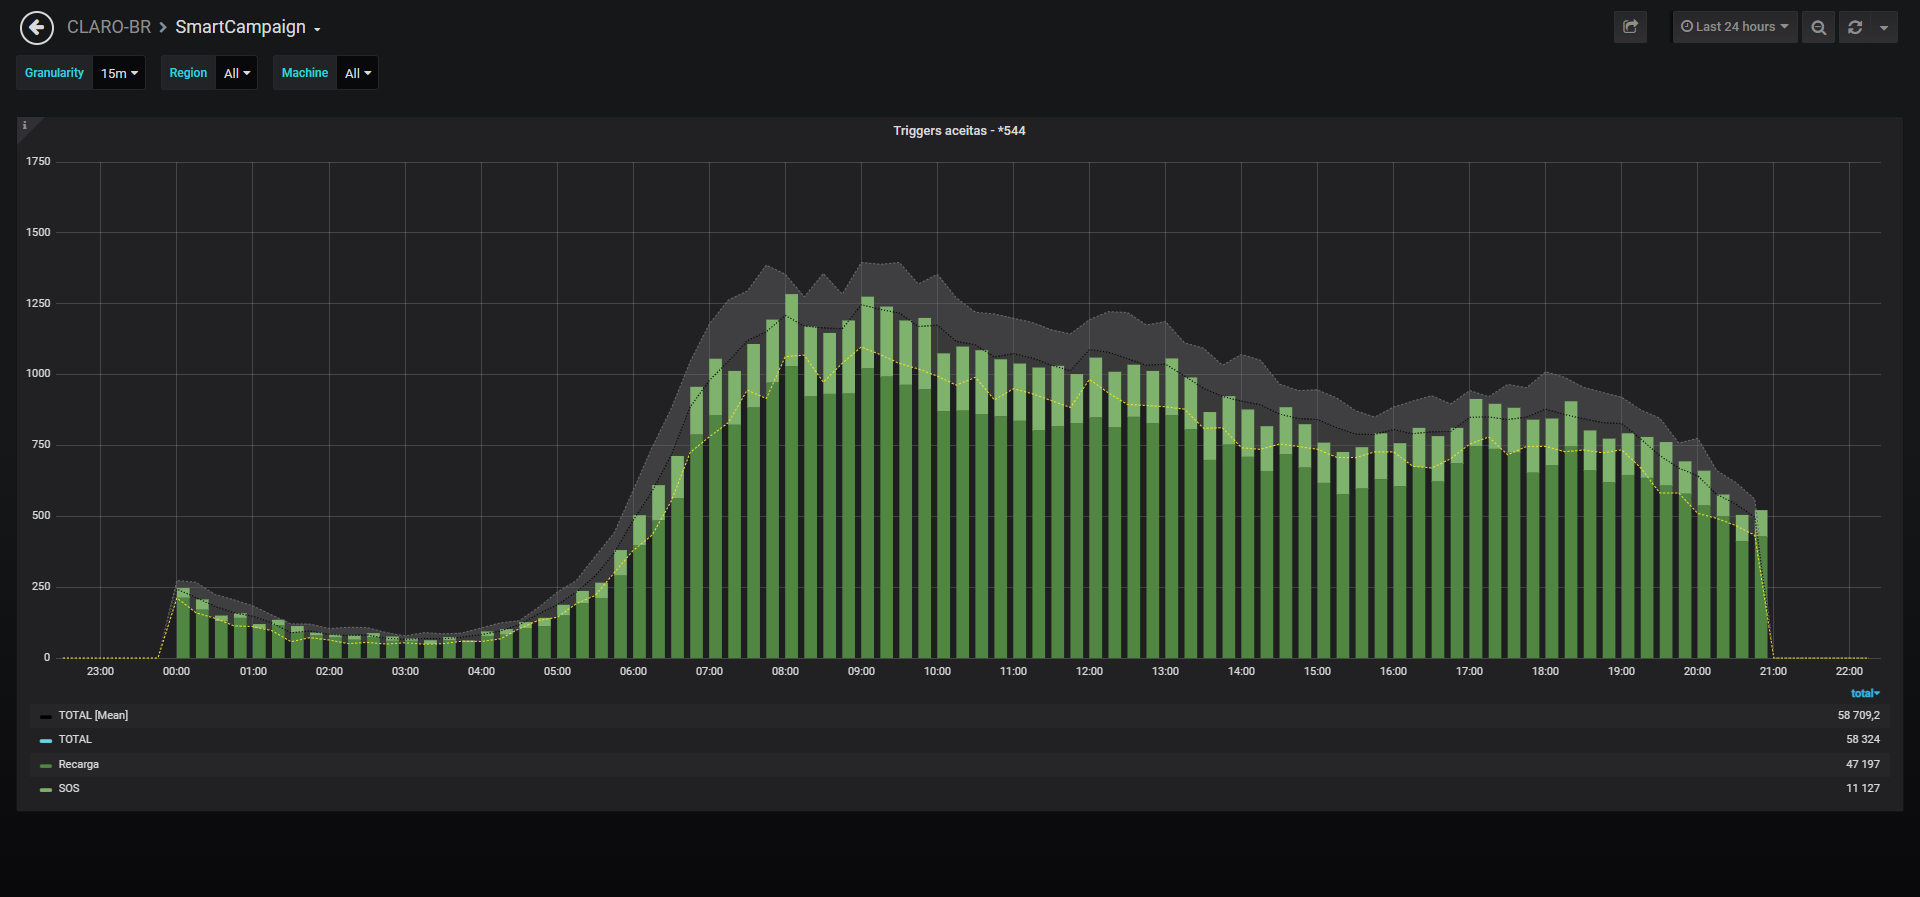Click the TOTAL [Mean] legend color swatch

(x=46, y=716)
